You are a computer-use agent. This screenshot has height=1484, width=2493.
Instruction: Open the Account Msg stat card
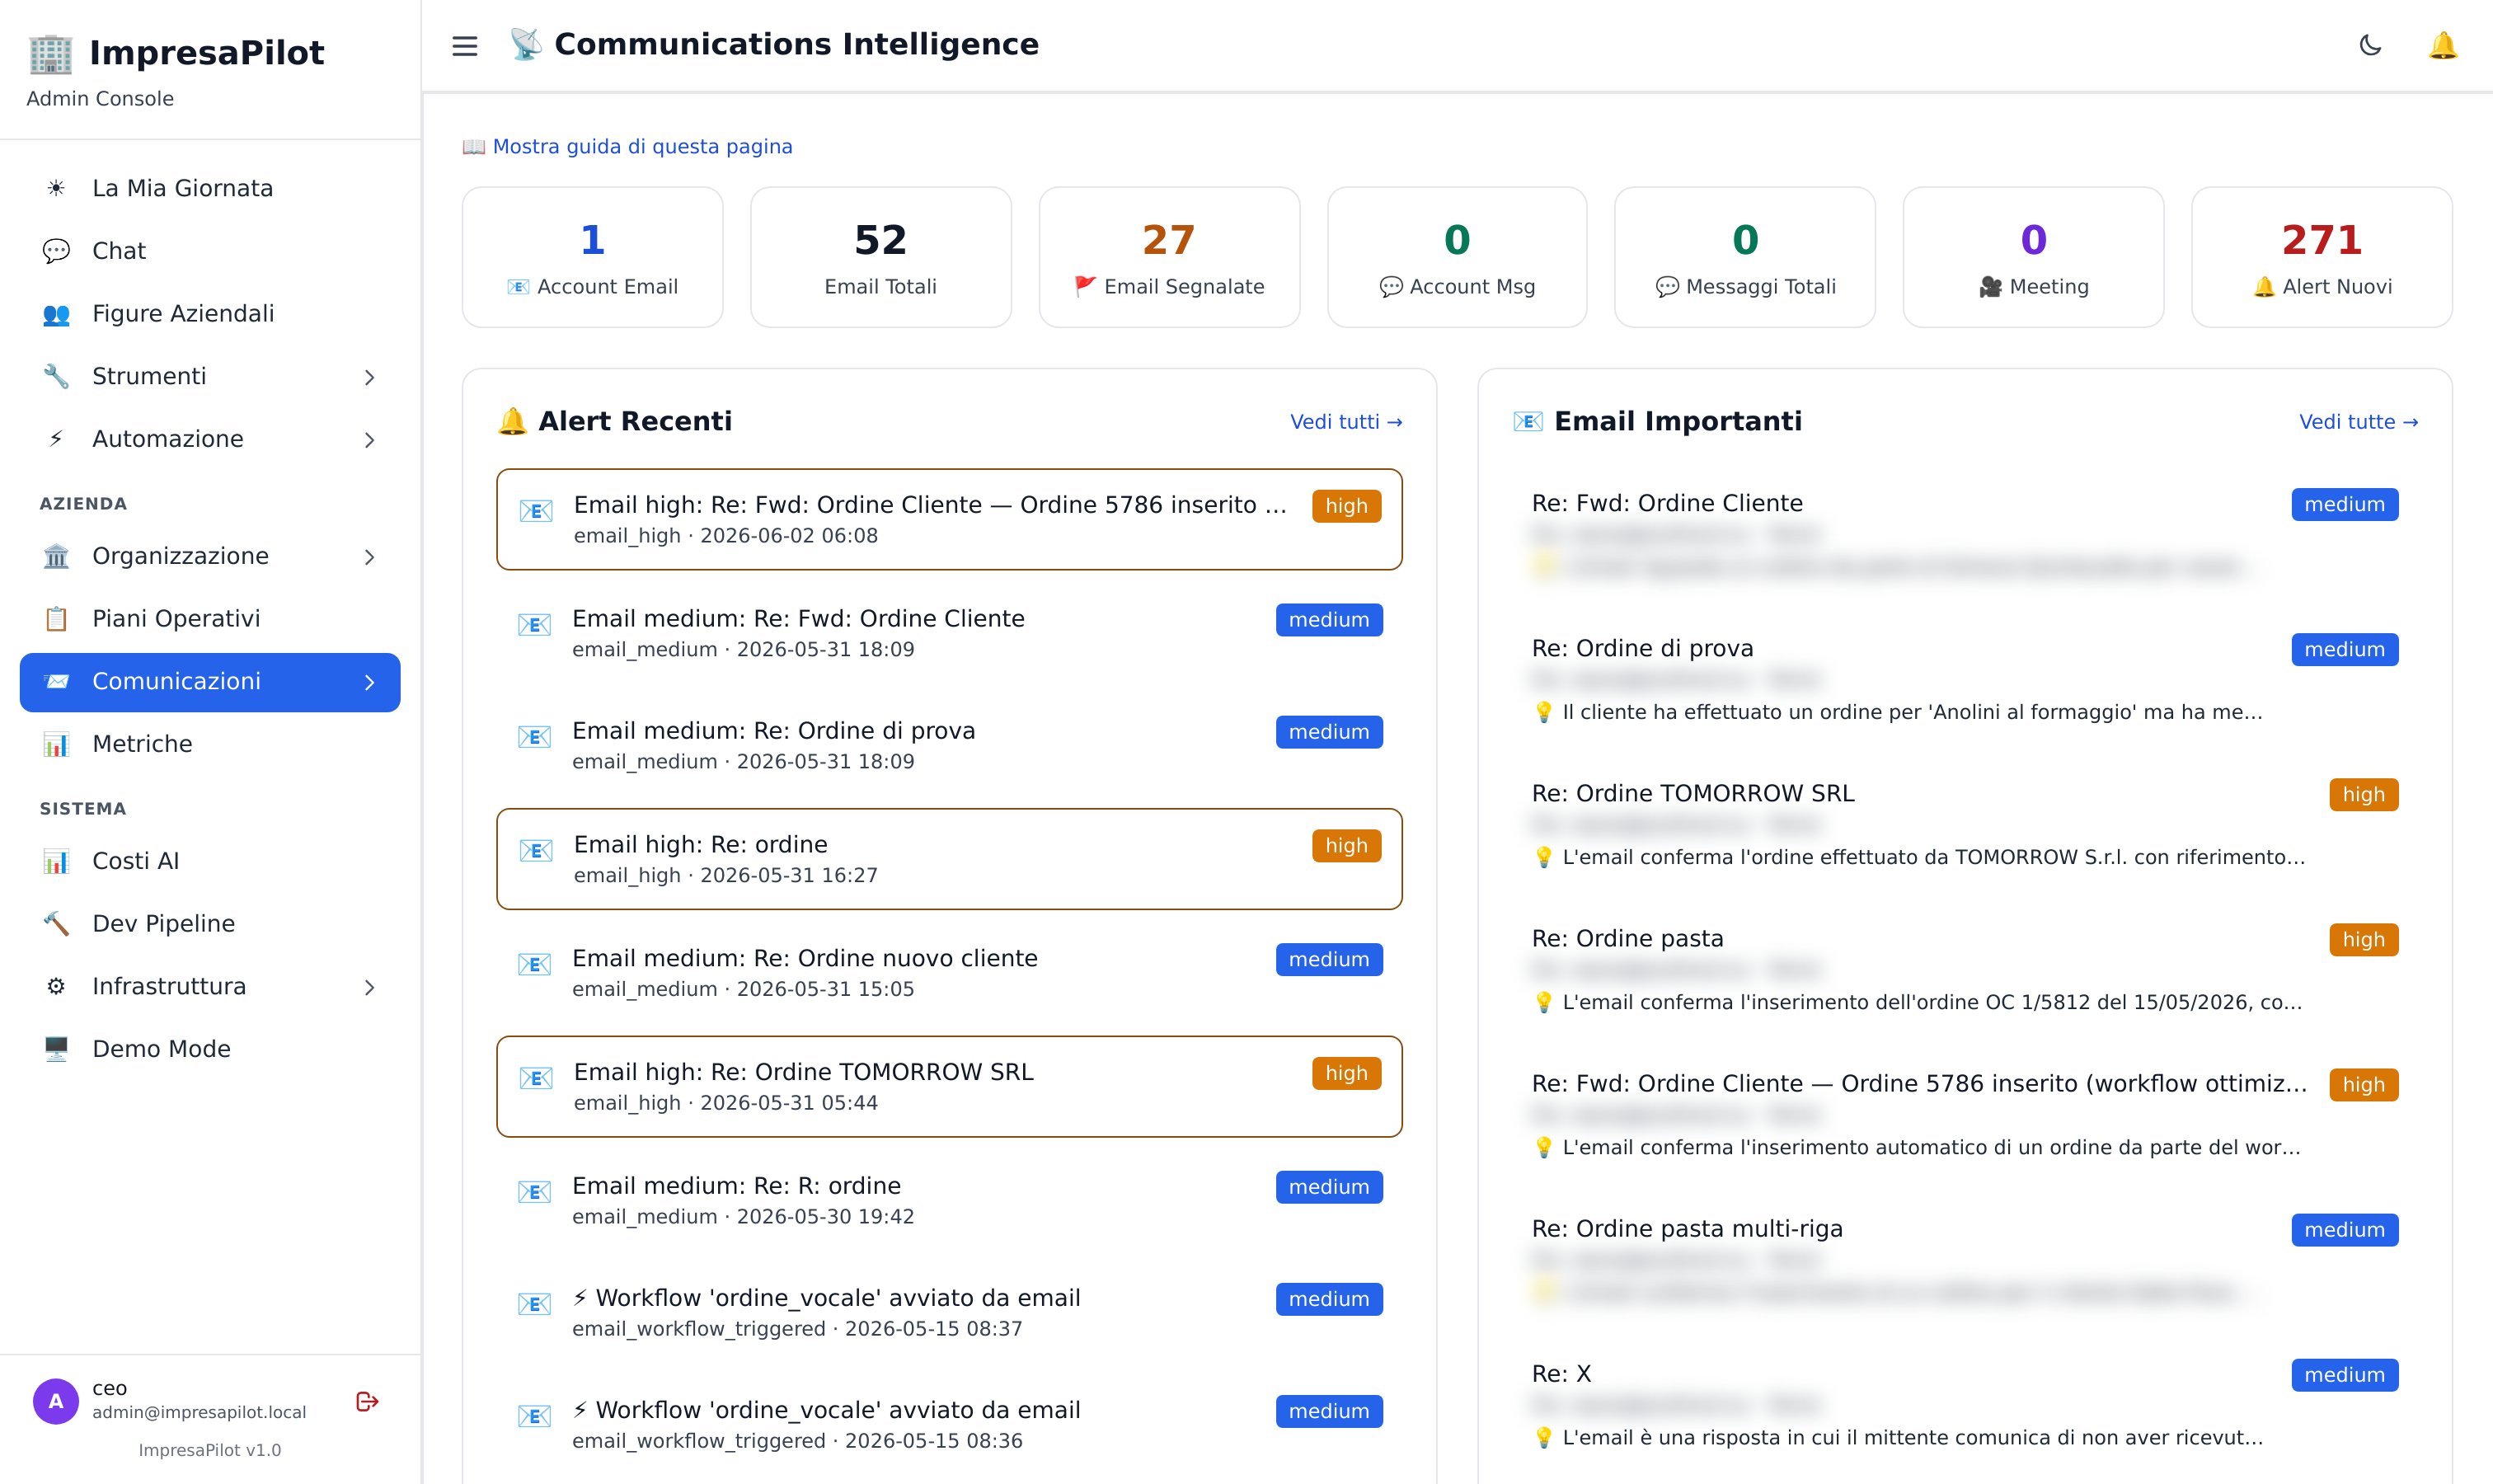click(1457, 257)
